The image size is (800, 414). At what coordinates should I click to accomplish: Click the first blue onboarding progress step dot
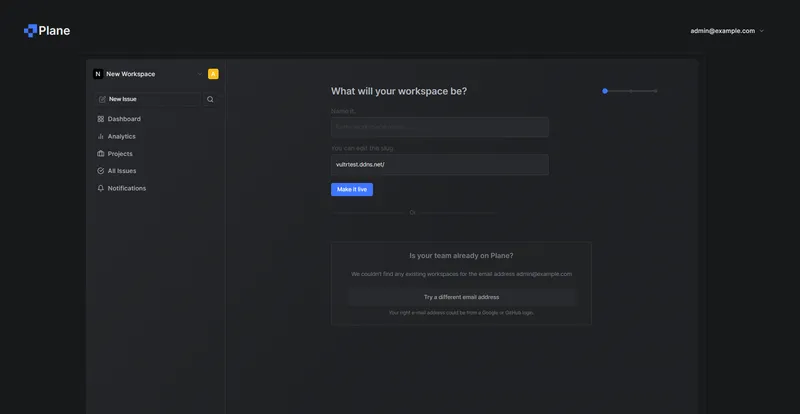pyautogui.click(x=605, y=91)
